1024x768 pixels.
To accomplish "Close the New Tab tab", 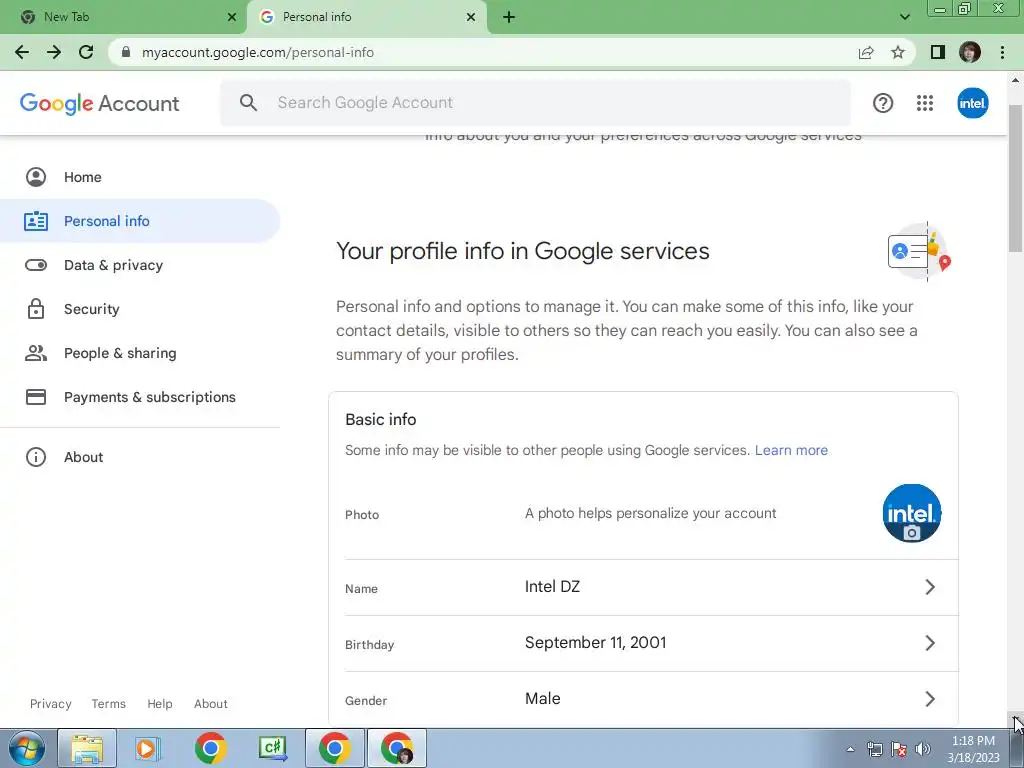I will [x=232, y=17].
